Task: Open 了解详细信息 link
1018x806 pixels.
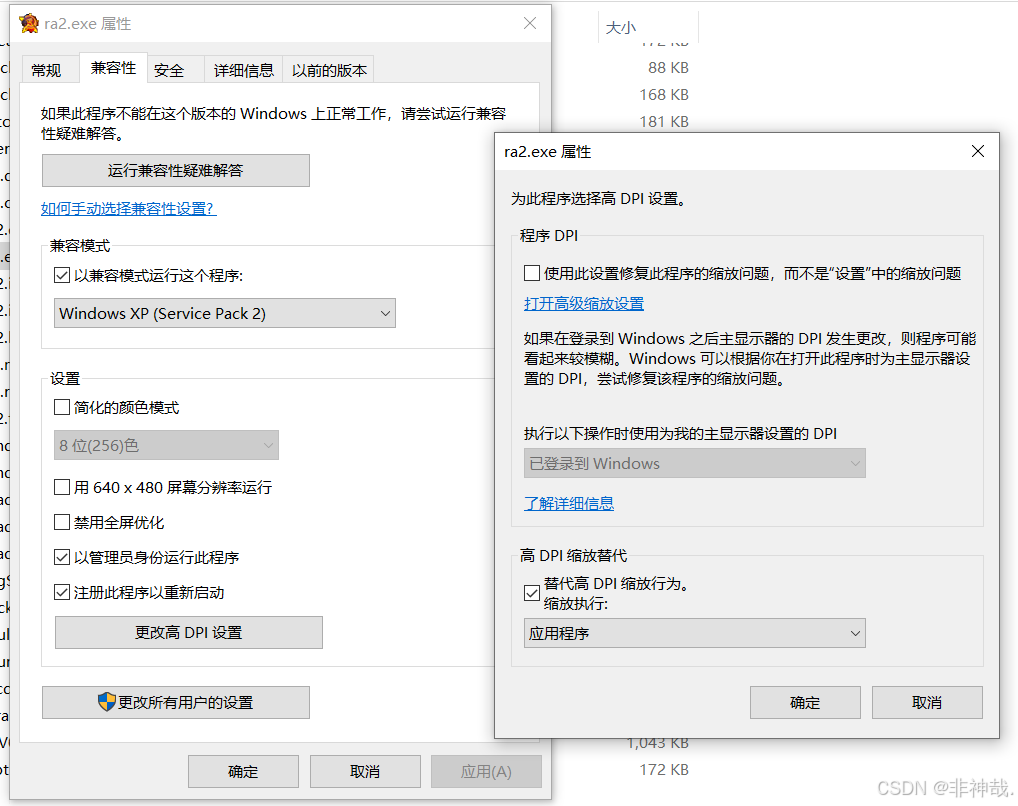Action: (x=569, y=503)
